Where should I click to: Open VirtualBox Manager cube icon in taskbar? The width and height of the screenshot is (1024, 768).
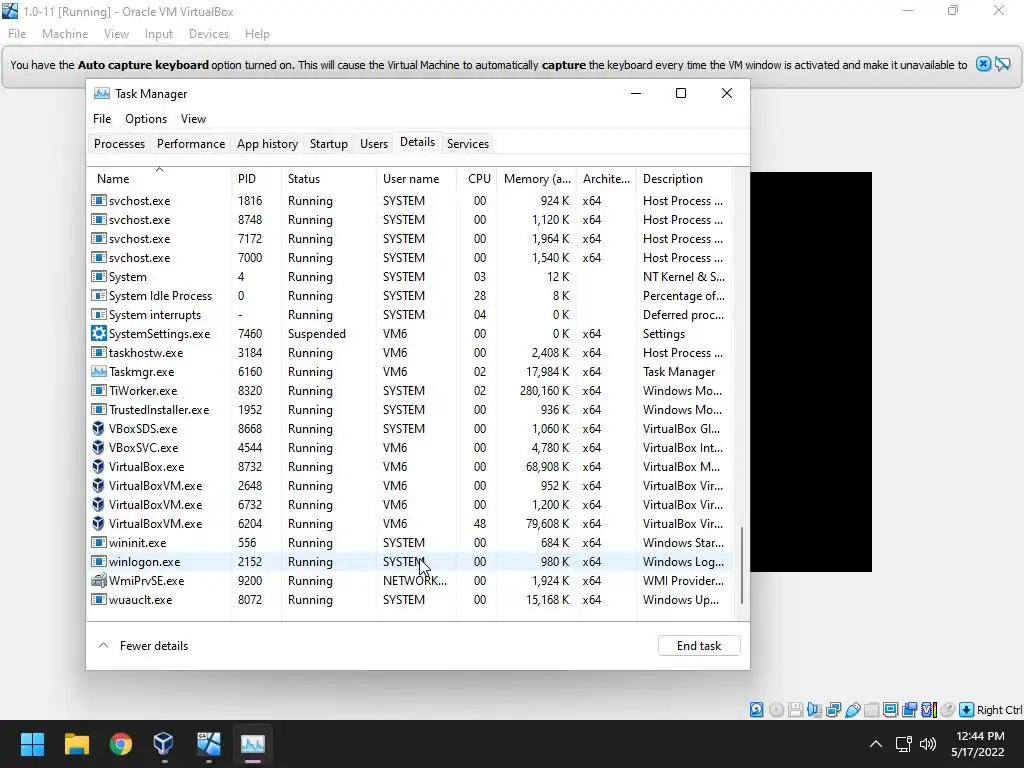pos(164,744)
